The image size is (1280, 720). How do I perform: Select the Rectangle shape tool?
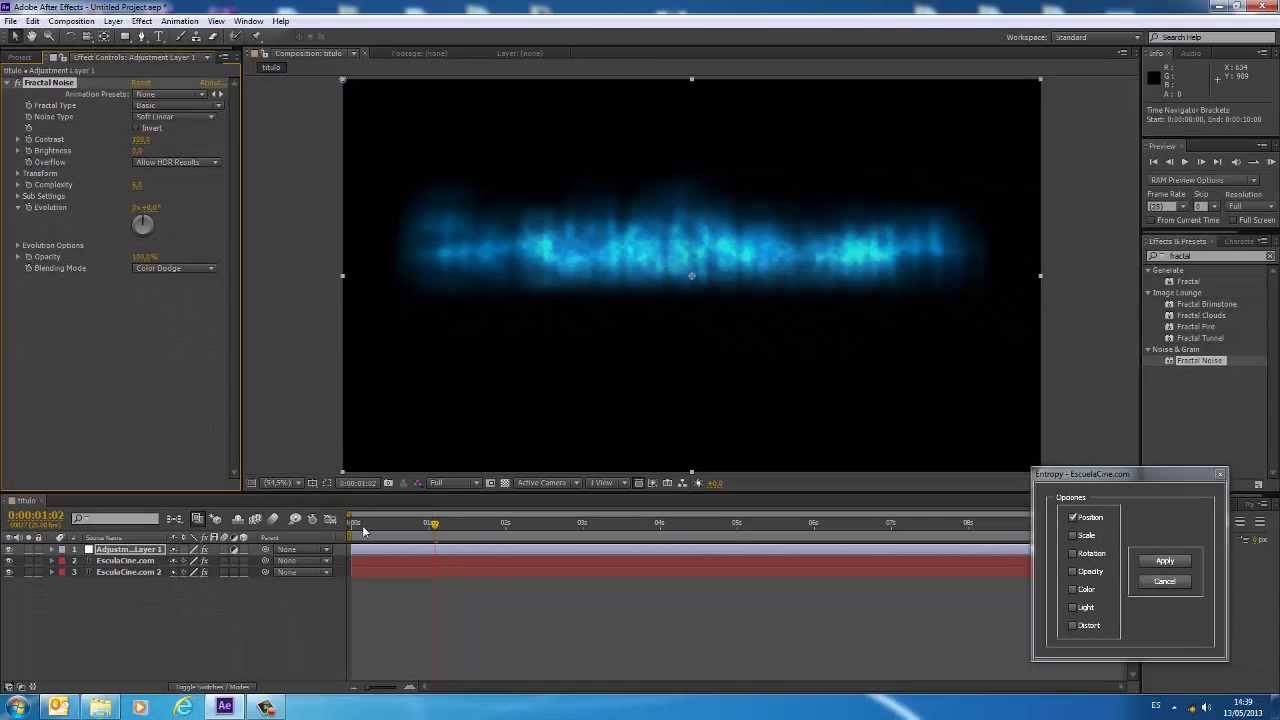point(125,37)
